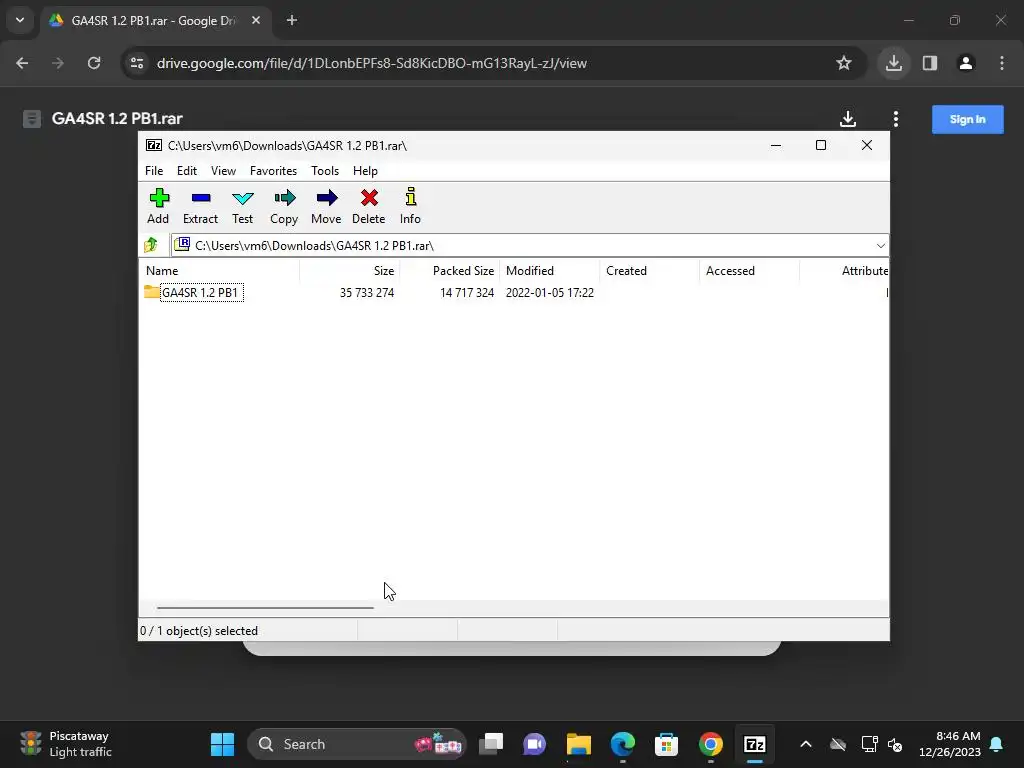Select the Copy toolbar tool

[x=284, y=206]
